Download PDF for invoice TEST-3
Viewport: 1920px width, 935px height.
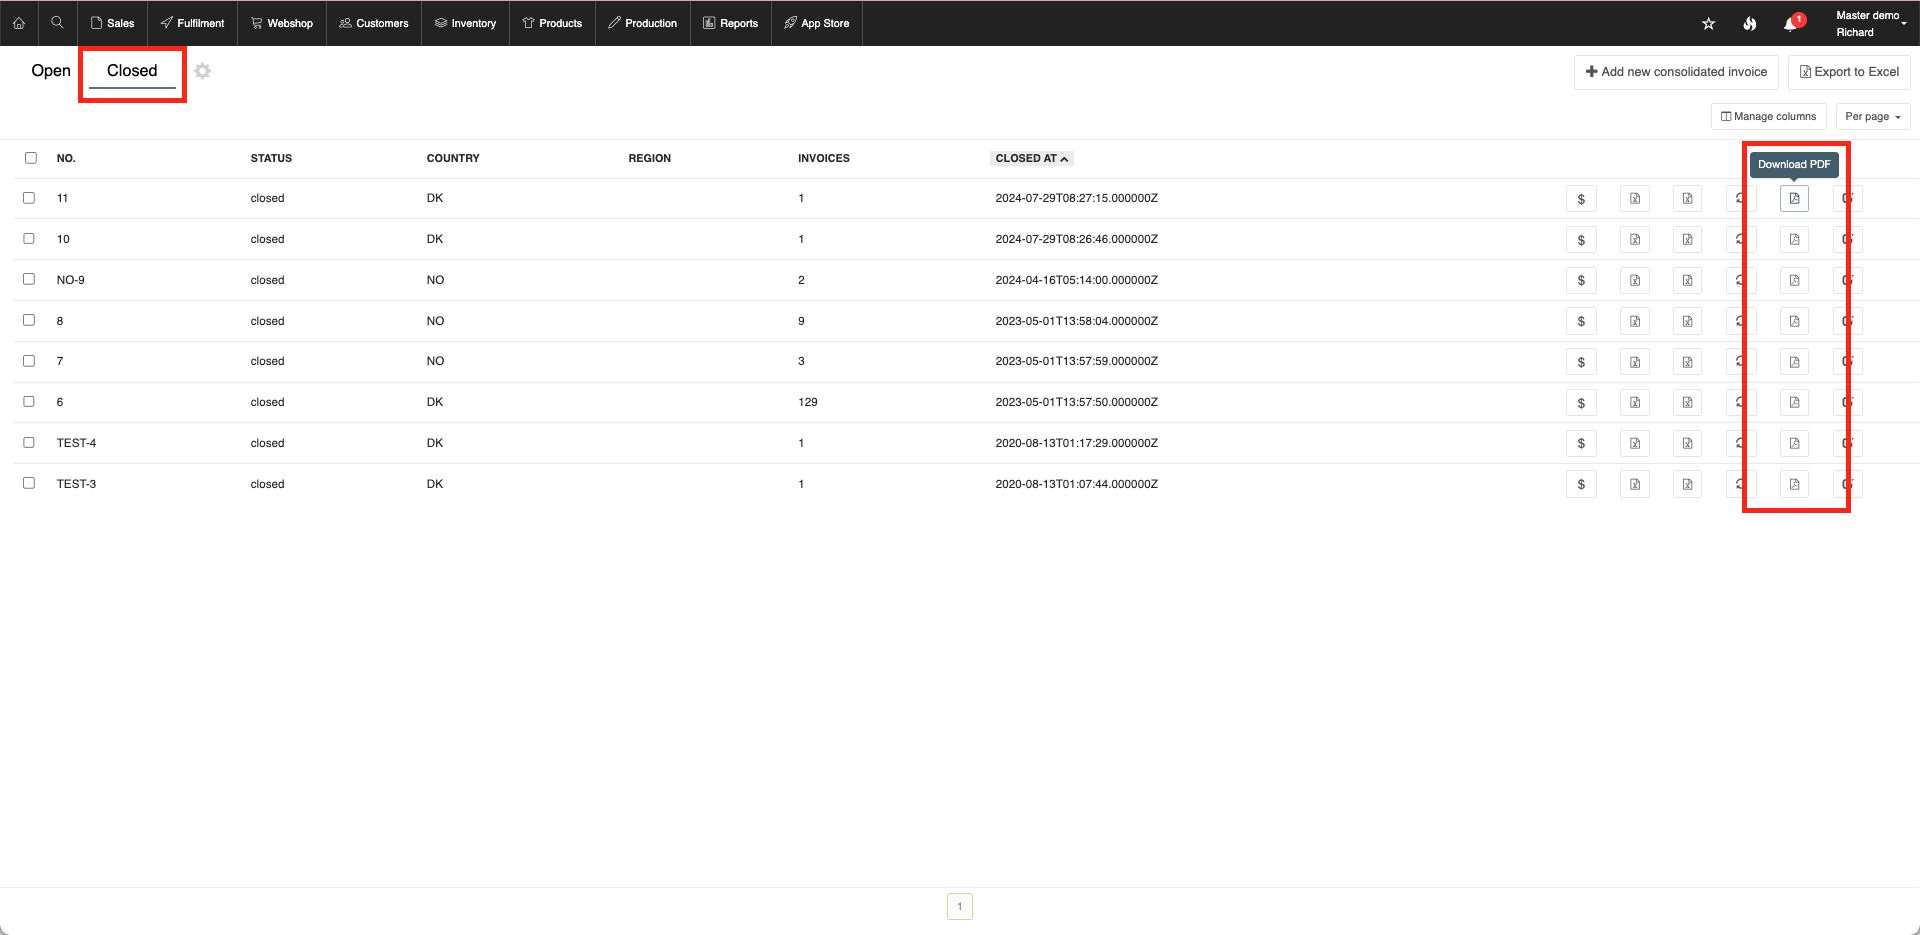tap(1794, 485)
